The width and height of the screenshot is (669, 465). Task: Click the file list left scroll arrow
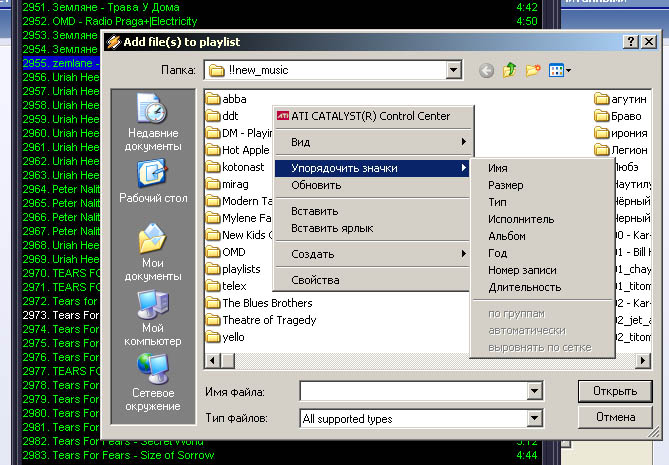(212, 361)
